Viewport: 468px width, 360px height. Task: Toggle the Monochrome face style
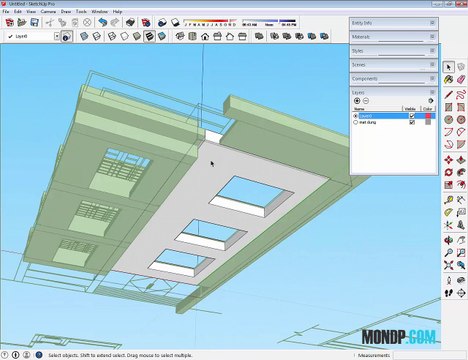click(162, 36)
